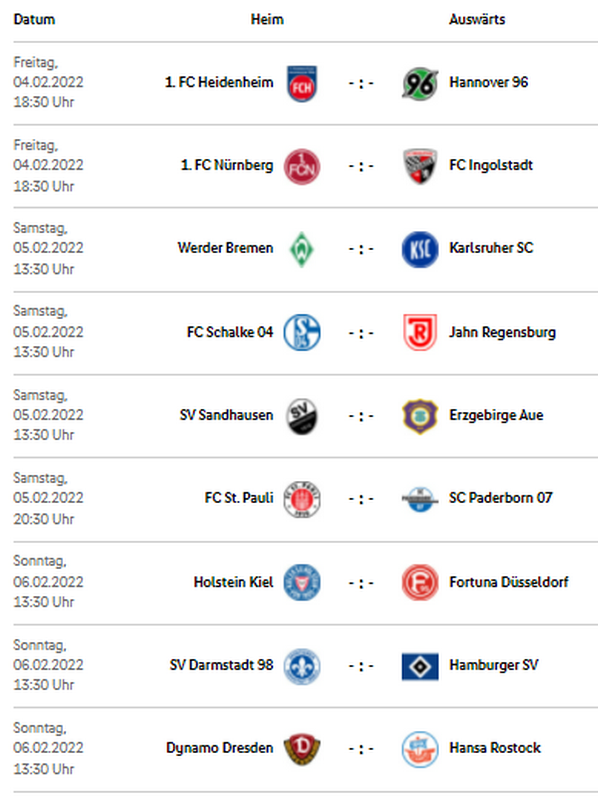Click the Jahn Regensburg red crest

pos(420,332)
